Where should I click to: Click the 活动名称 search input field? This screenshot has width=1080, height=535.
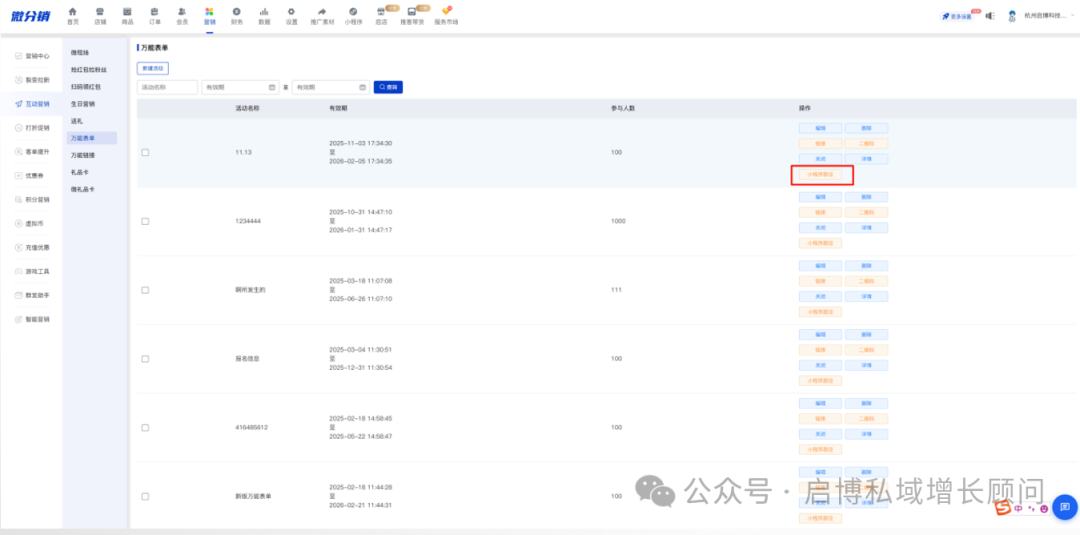point(167,87)
